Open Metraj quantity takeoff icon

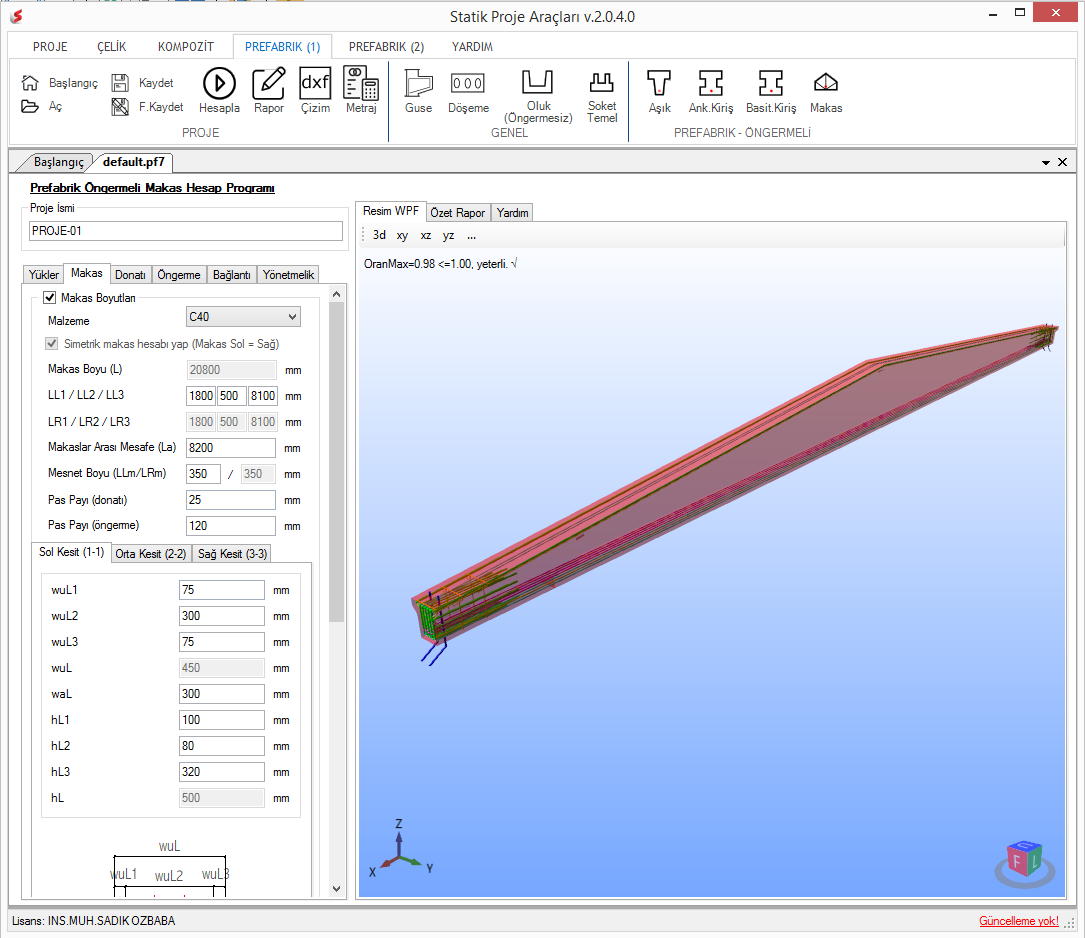click(361, 83)
